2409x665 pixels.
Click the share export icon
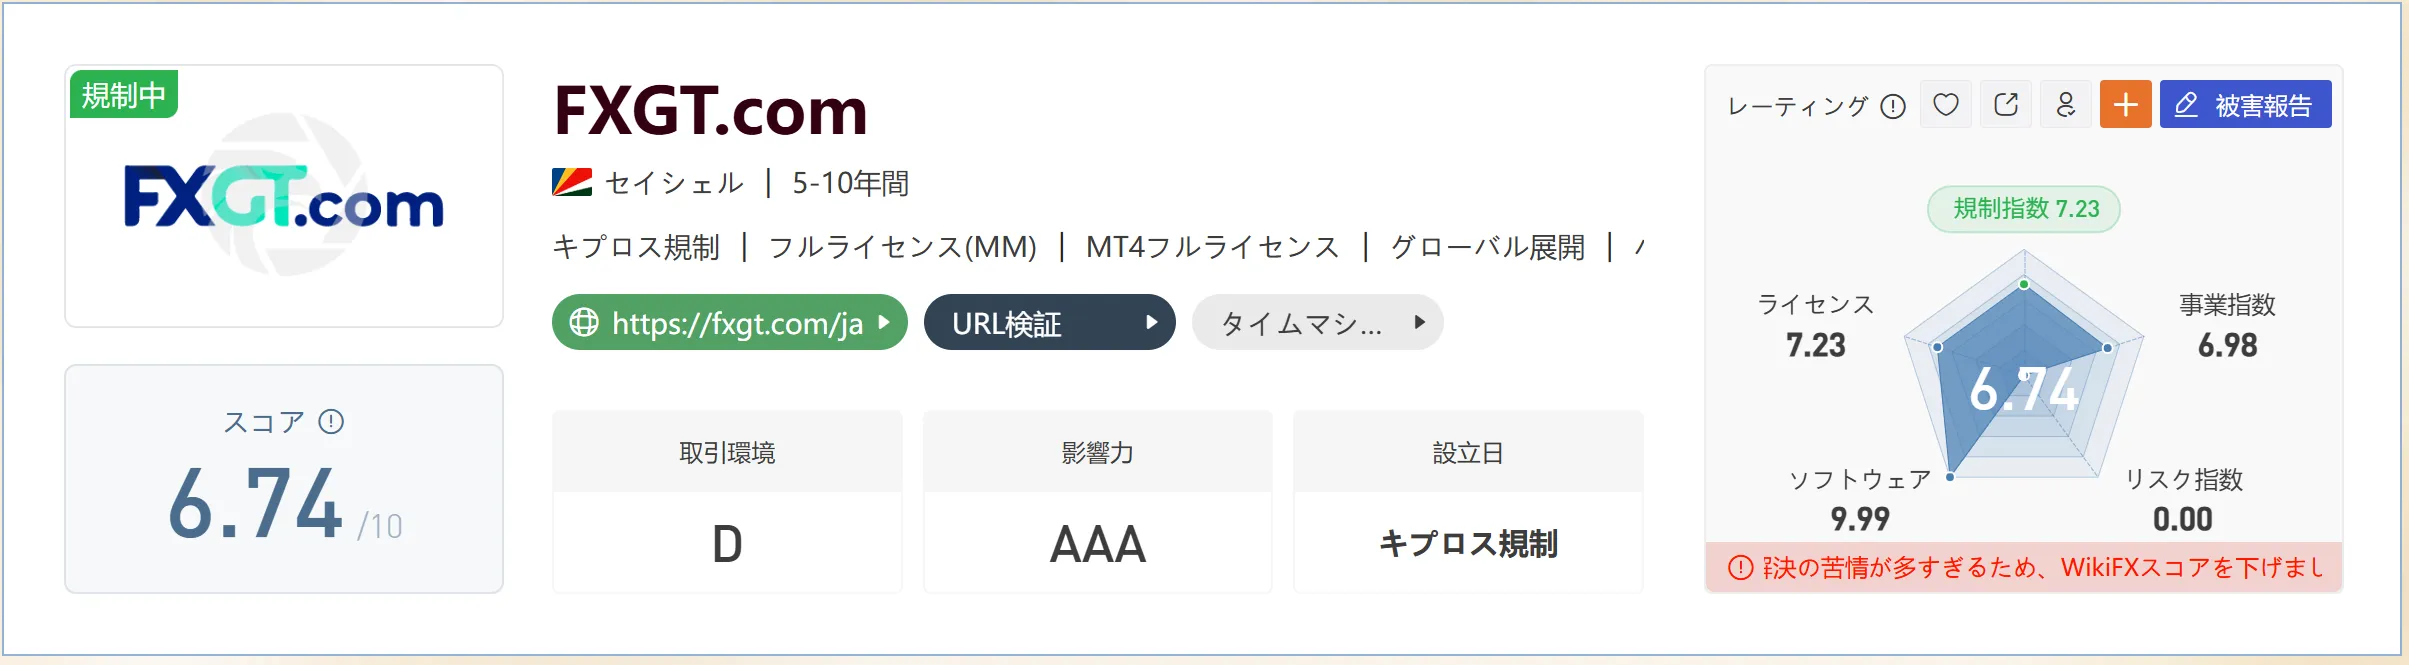coord(2005,104)
